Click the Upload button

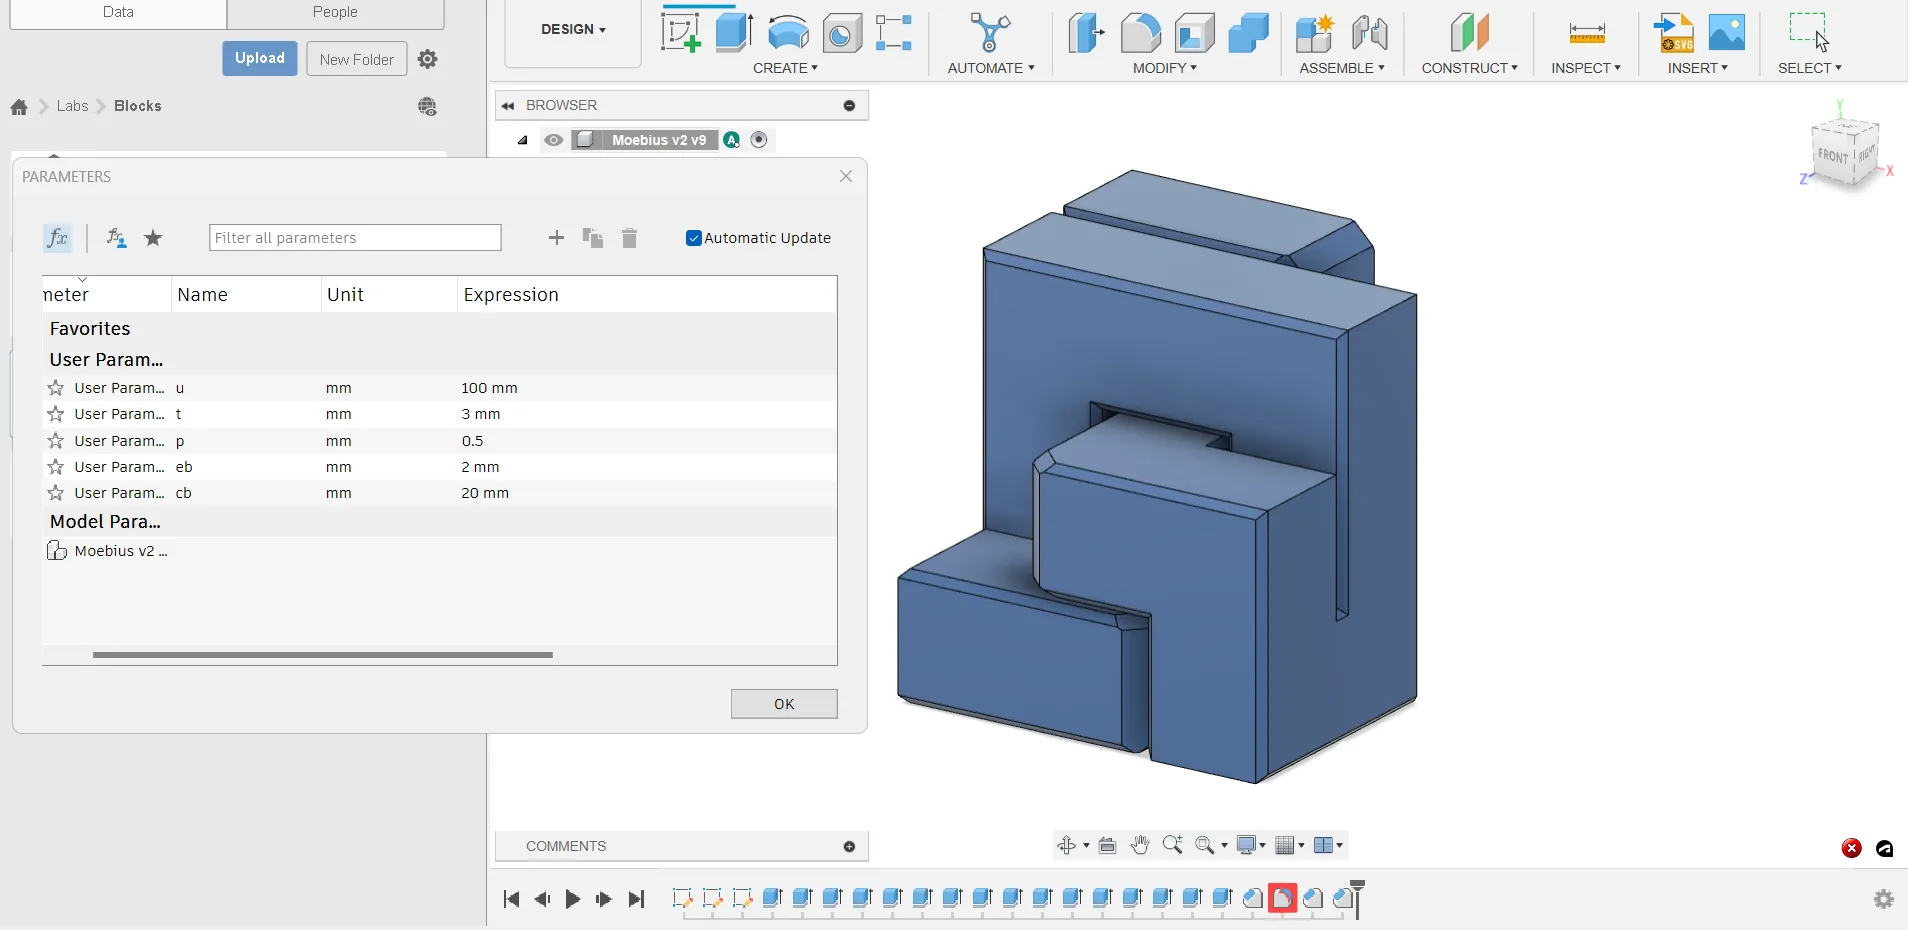(x=260, y=58)
